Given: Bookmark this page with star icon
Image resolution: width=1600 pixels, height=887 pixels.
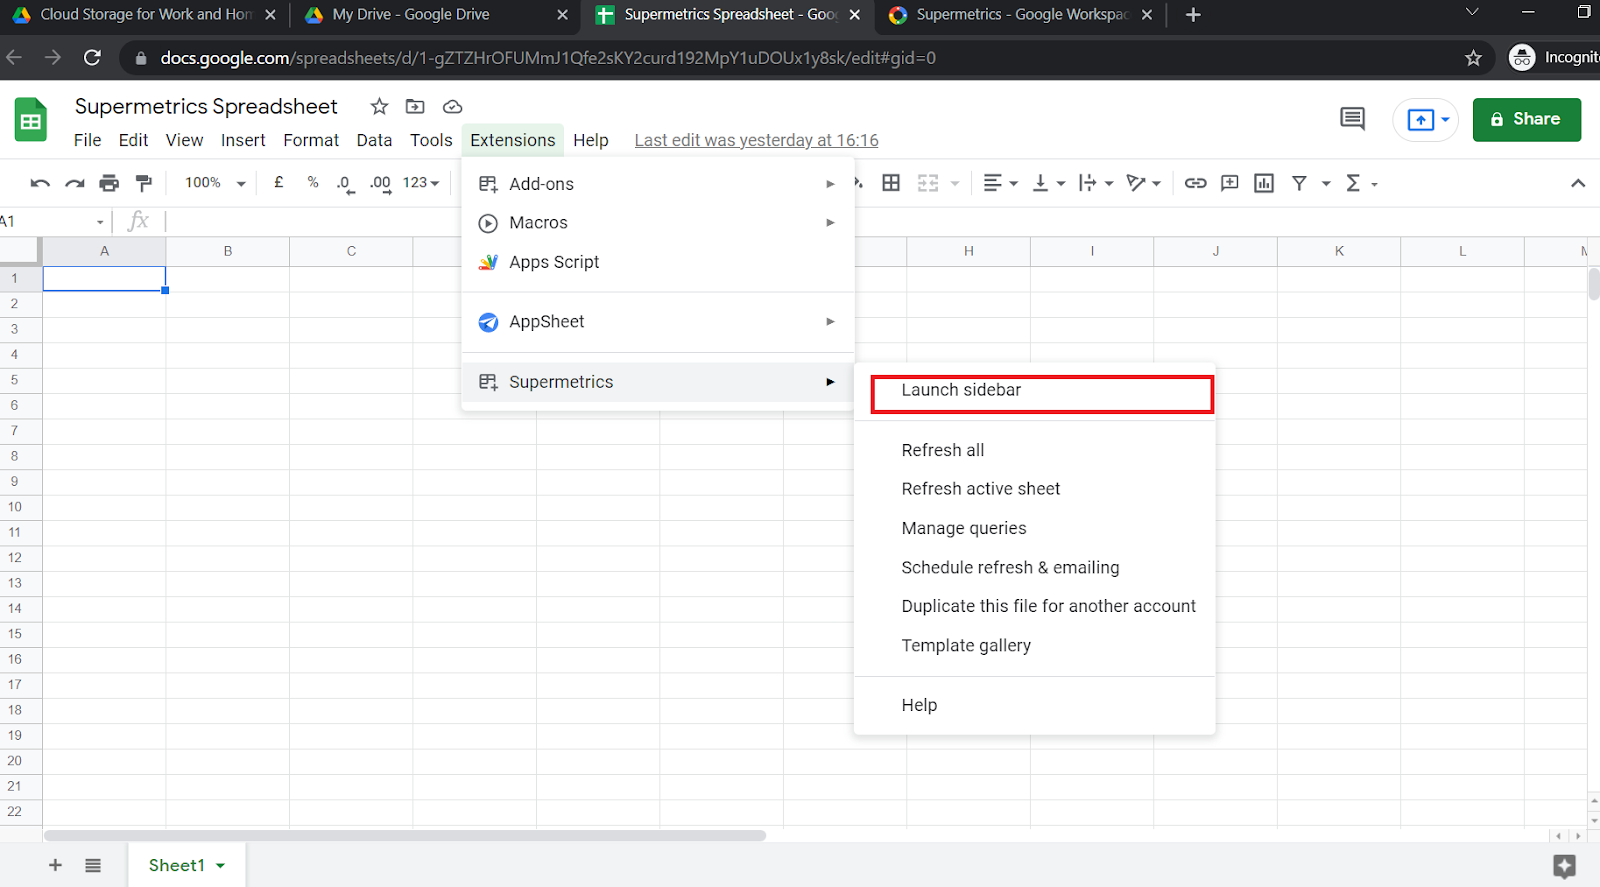Looking at the screenshot, I should pyautogui.click(x=1473, y=58).
